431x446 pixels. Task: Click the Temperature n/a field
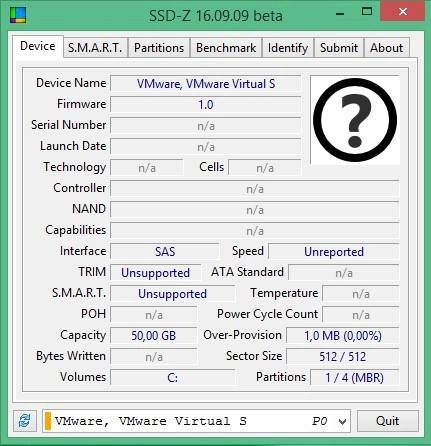pyautogui.click(x=361, y=294)
